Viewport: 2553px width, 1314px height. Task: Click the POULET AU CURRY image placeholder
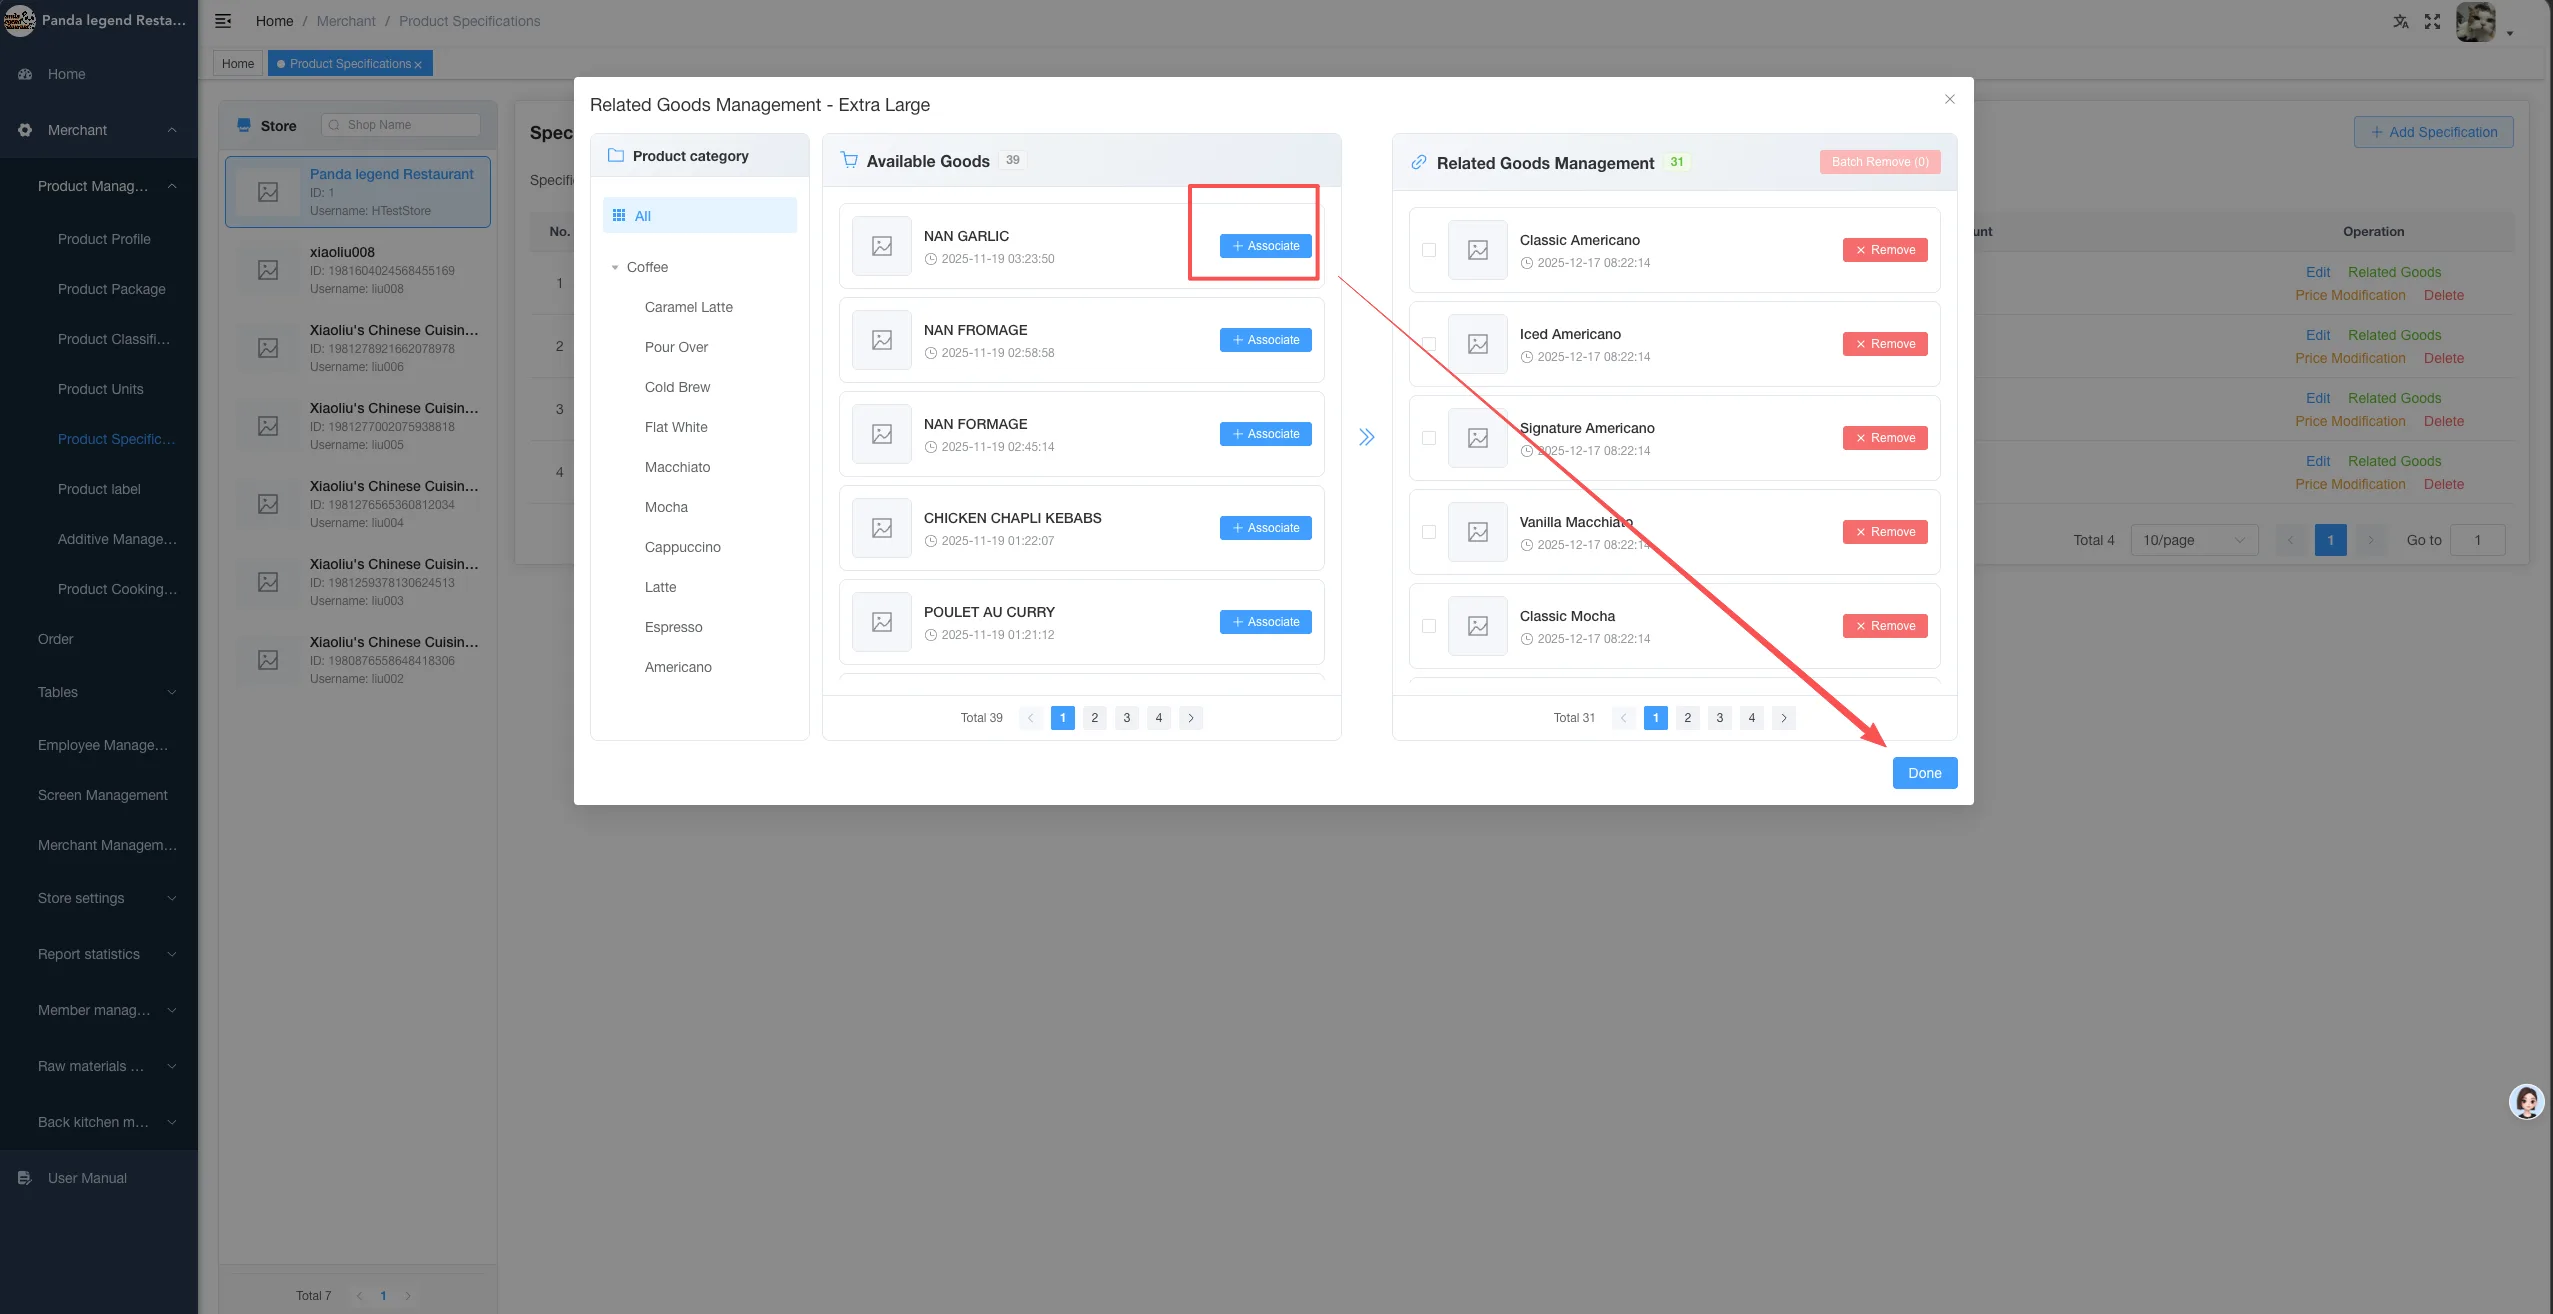tap(881, 622)
